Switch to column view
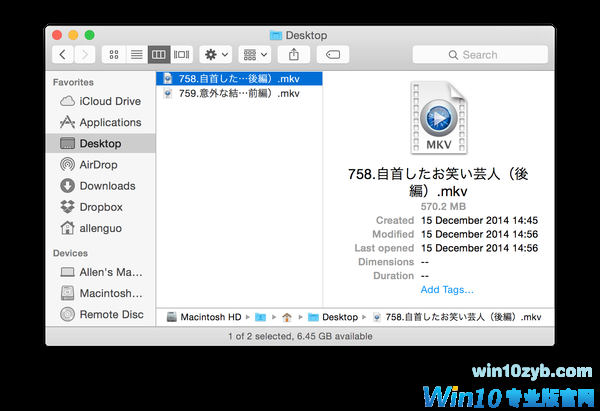Screen dimensions: 600x411 [159, 55]
